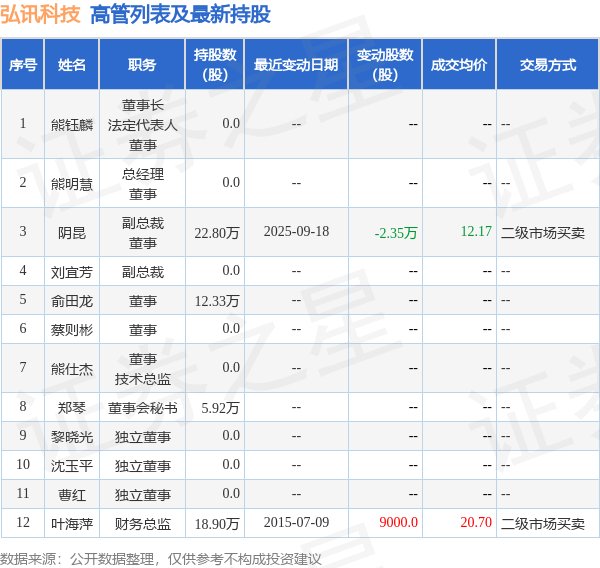
Task: Click the 序号 column header
Action: (x=23, y=65)
